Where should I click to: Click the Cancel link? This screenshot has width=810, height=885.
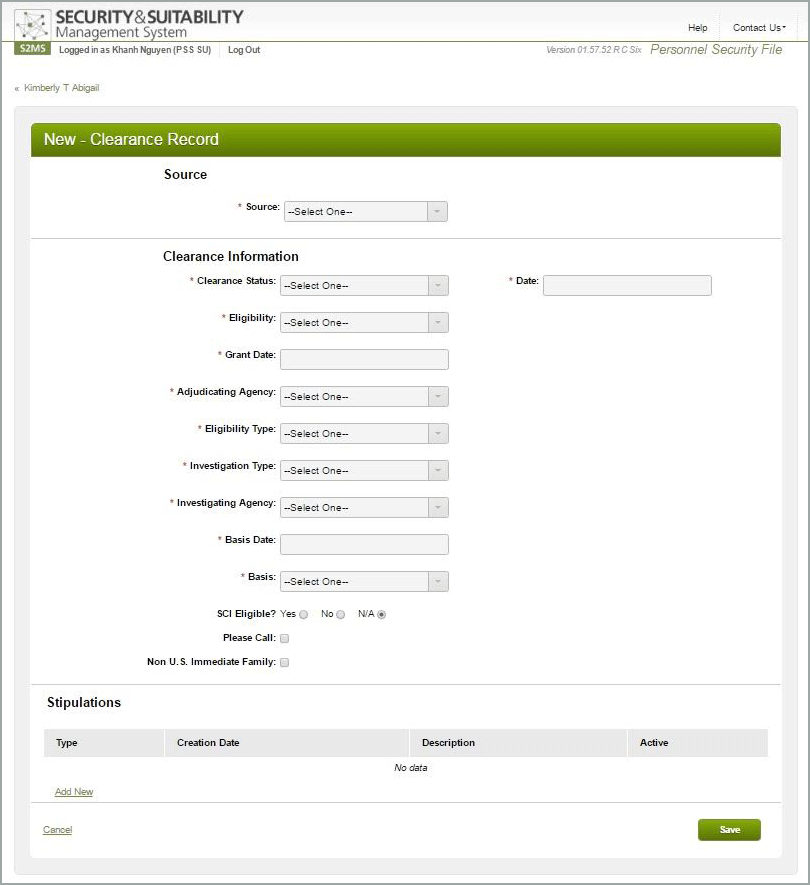57,830
